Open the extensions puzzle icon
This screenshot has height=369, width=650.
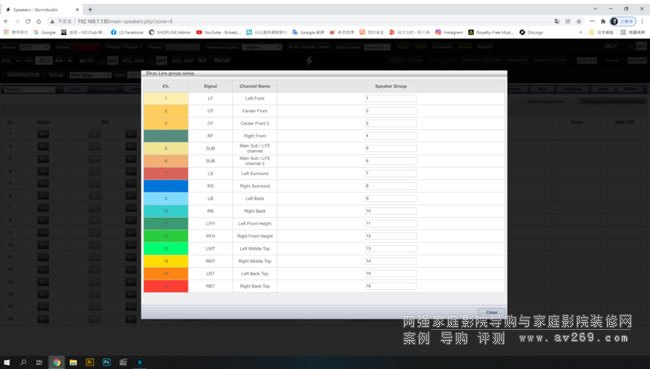603,21
